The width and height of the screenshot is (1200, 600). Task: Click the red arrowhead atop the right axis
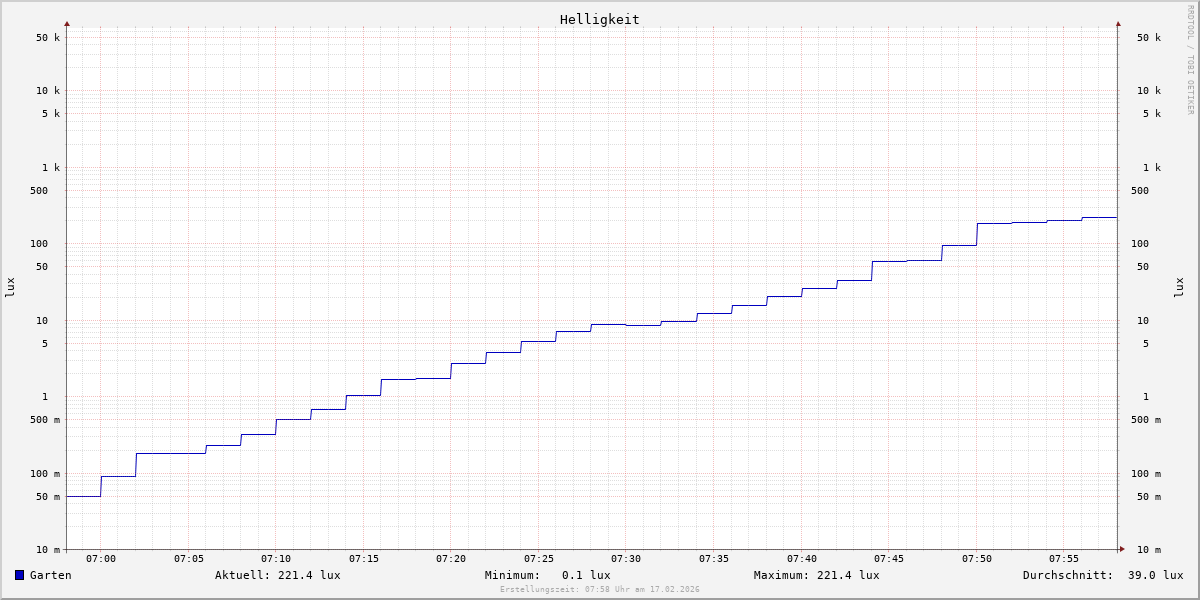(x=1118, y=23)
